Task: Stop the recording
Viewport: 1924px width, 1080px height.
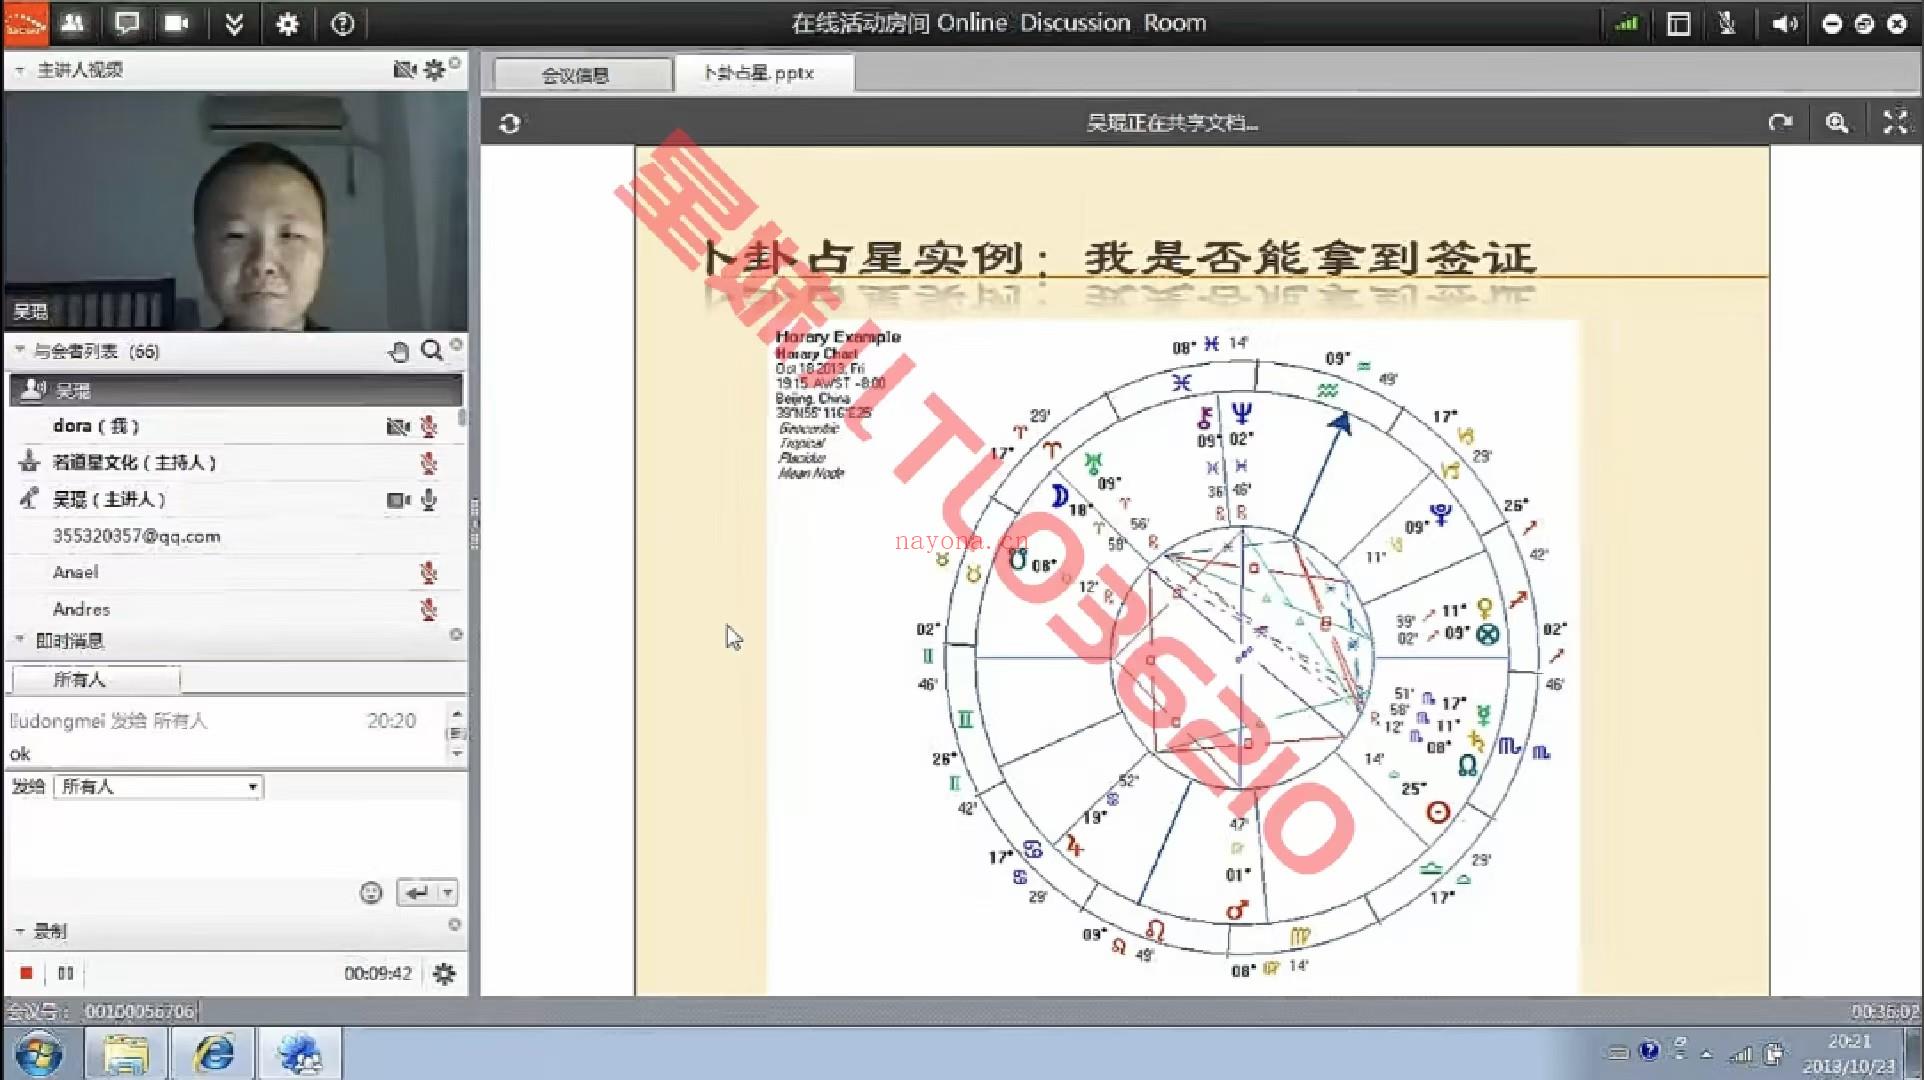Action: tap(26, 973)
